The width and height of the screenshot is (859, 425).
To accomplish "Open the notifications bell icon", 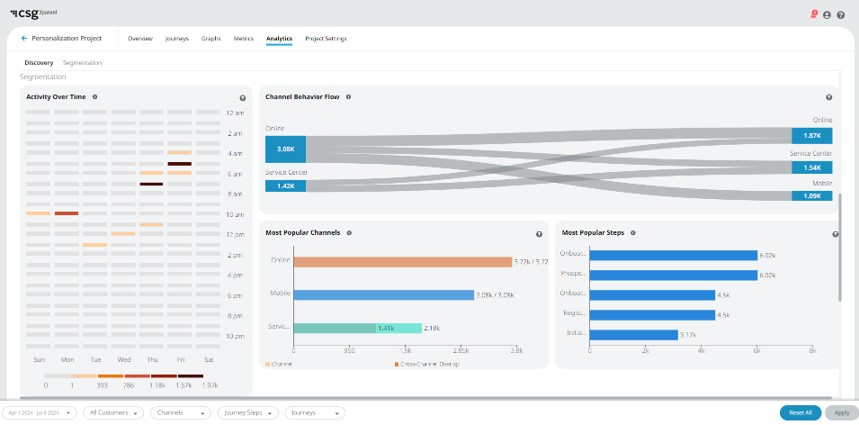I will click(813, 15).
